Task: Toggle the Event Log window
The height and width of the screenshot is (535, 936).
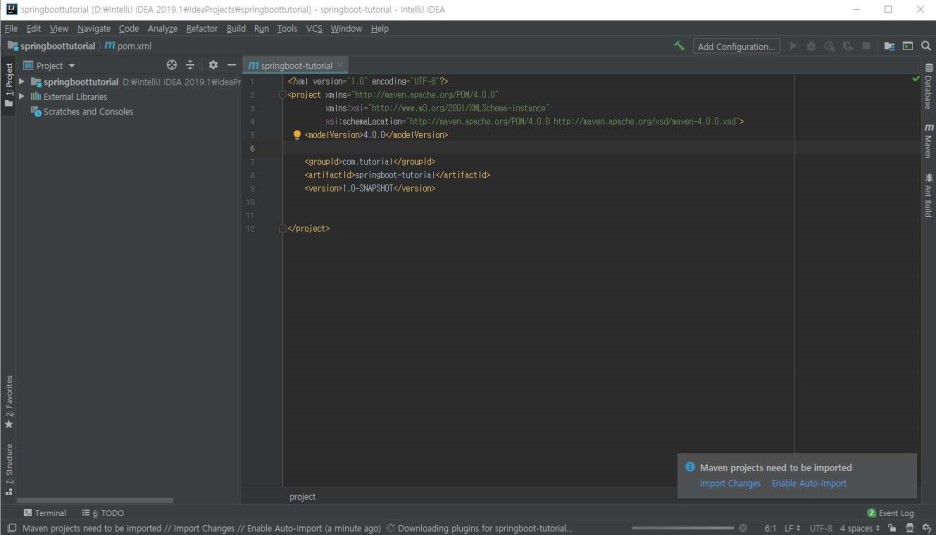Action: tap(890, 513)
